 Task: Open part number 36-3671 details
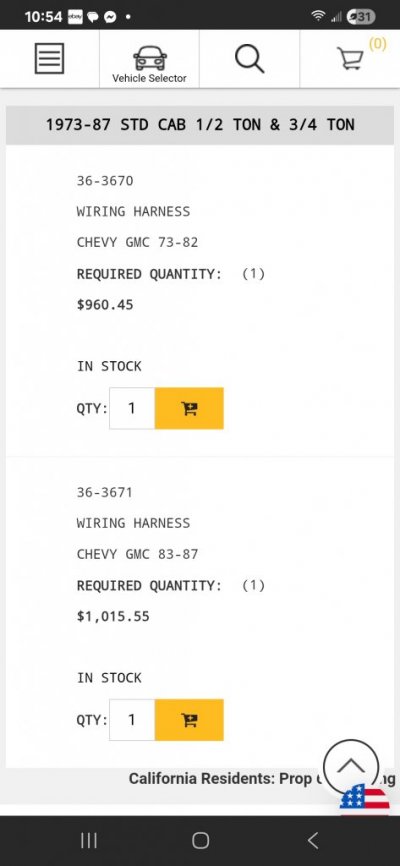click(105, 492)
